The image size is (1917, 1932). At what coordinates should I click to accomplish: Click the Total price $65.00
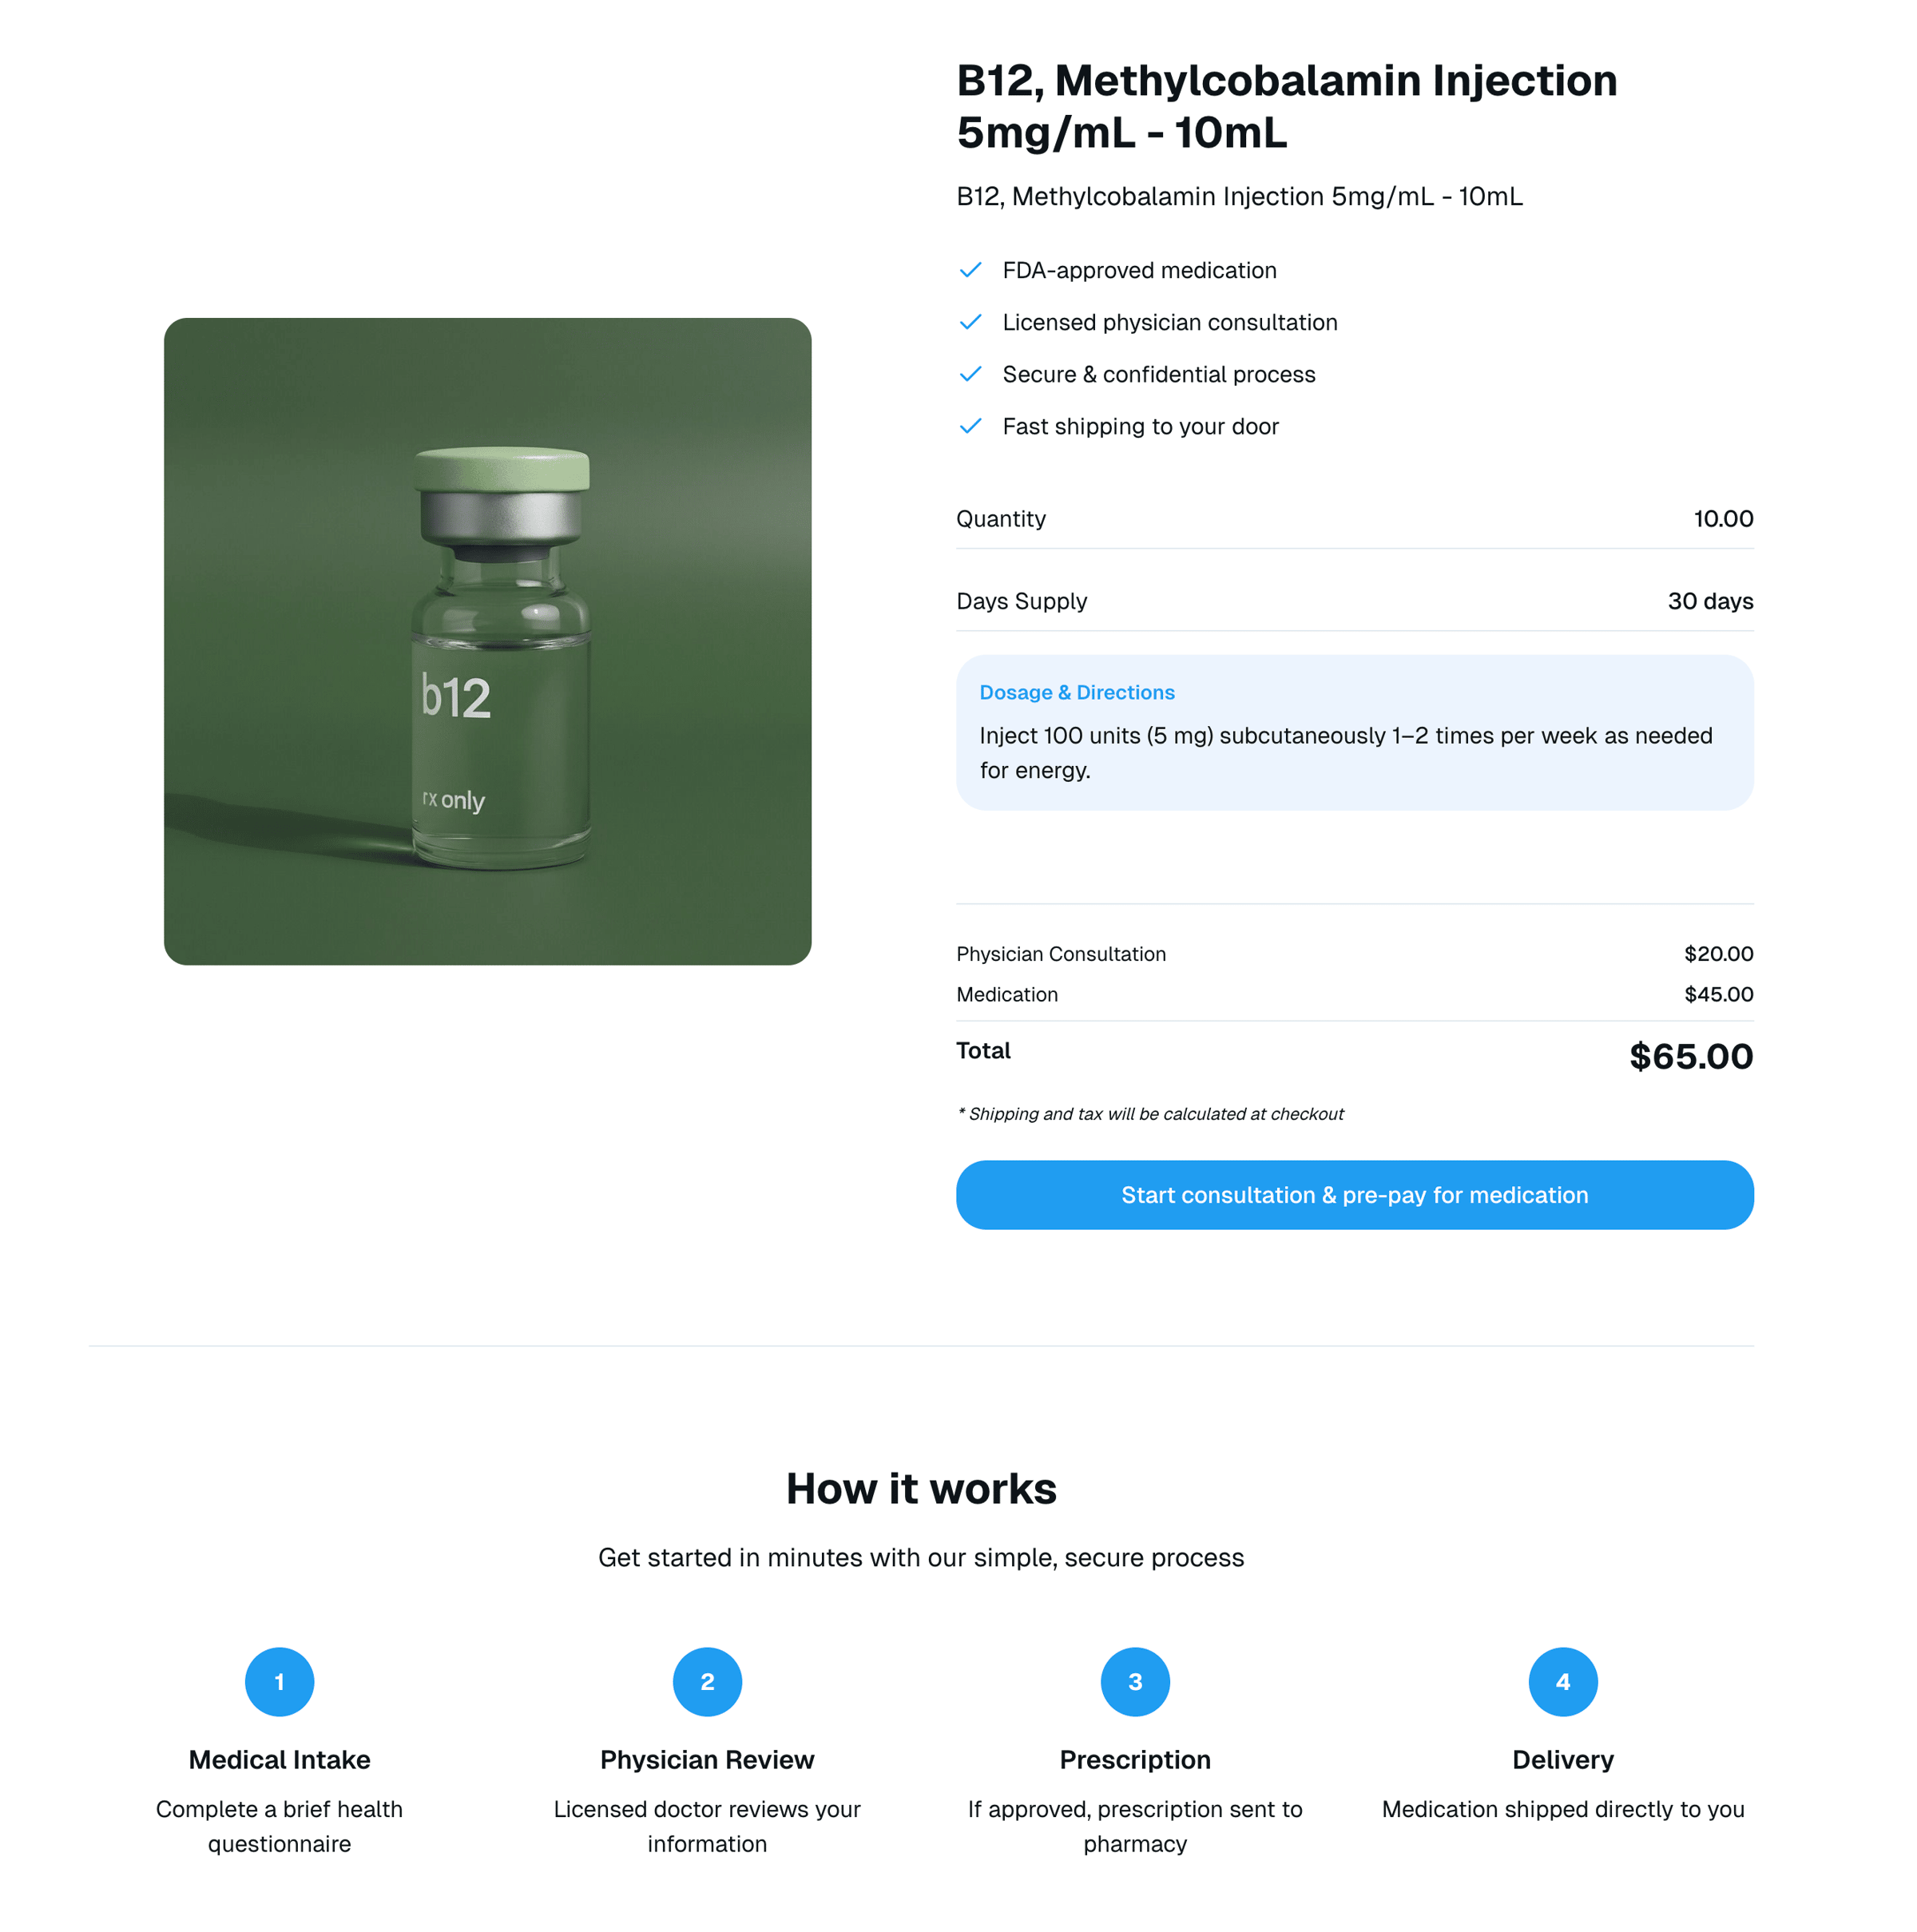pos(1690,1056)
